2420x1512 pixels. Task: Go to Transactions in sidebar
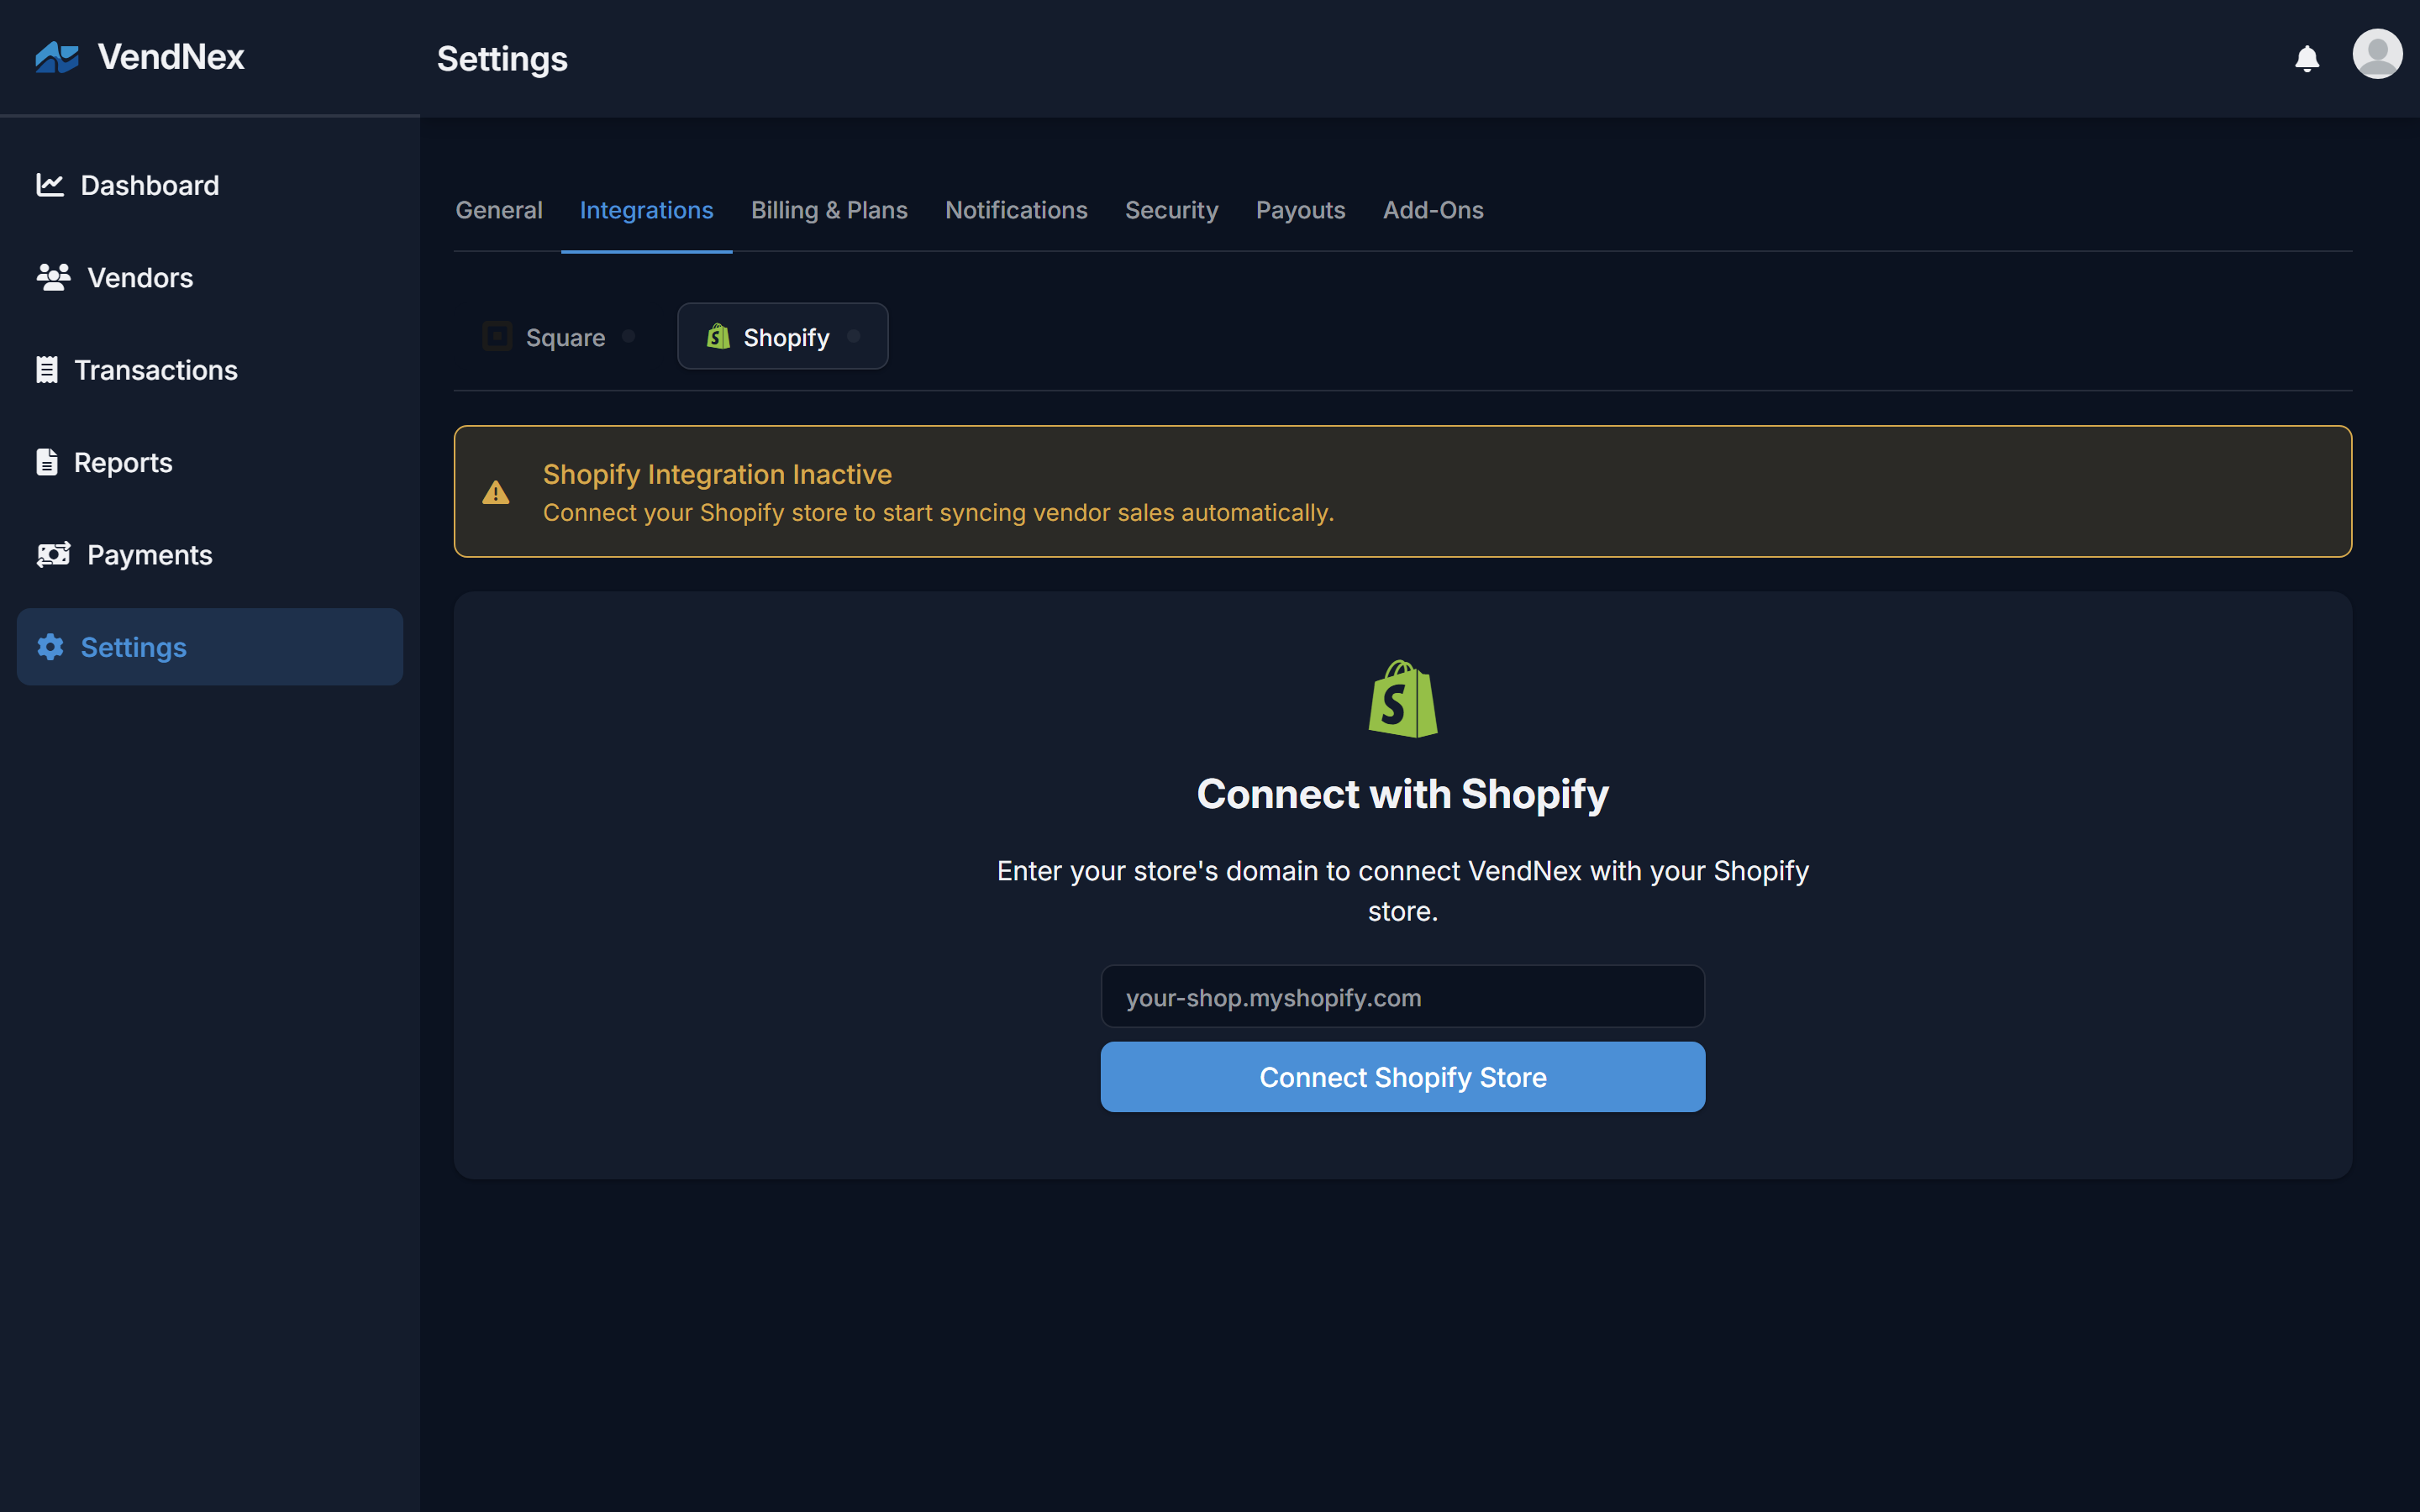point(210,370)
